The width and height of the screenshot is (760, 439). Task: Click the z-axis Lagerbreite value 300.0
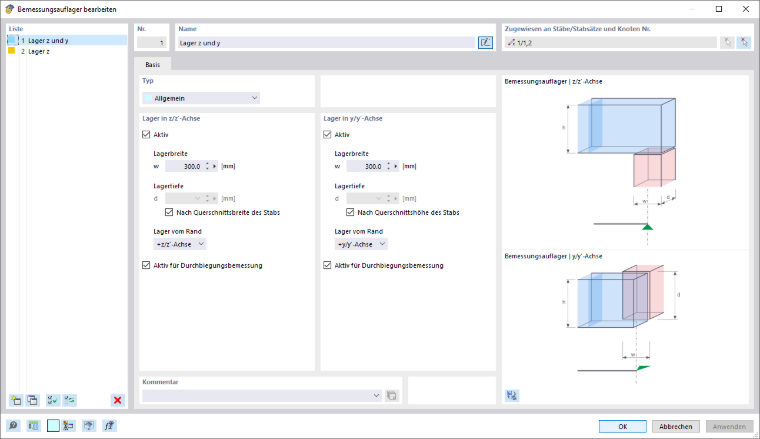click(184, 166)
